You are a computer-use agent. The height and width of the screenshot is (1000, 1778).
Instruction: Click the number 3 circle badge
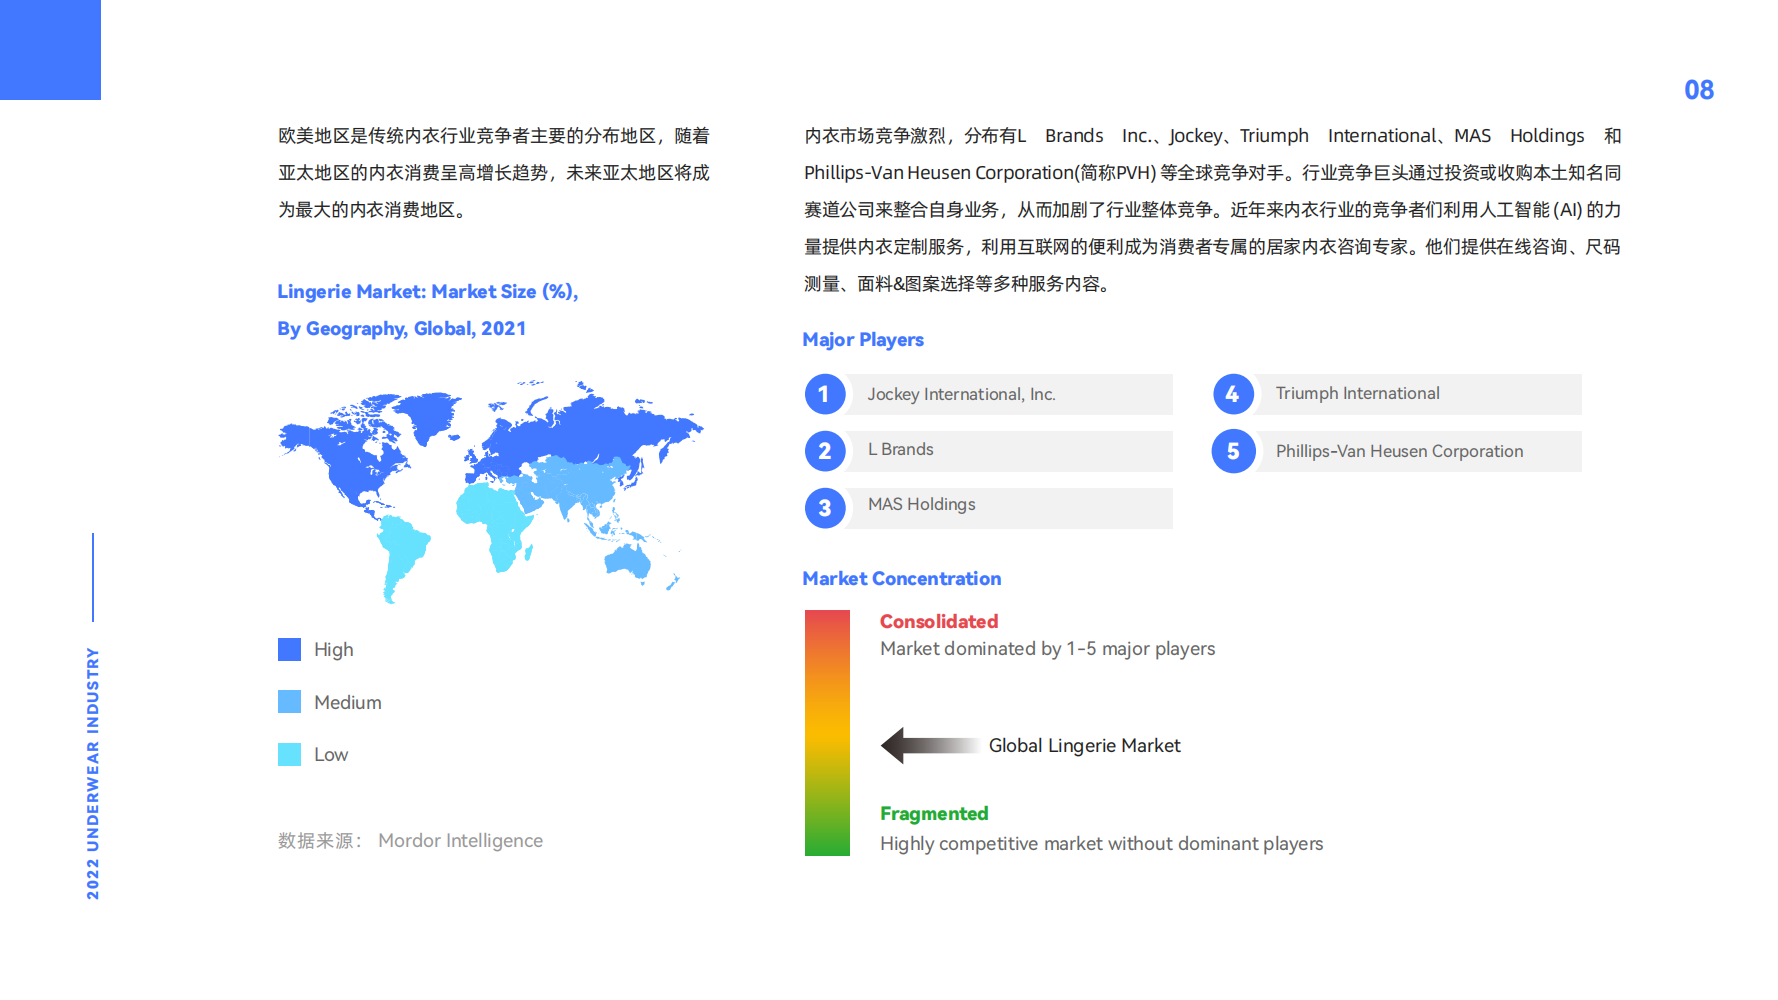pyautogui.click(x=825, y=508)
